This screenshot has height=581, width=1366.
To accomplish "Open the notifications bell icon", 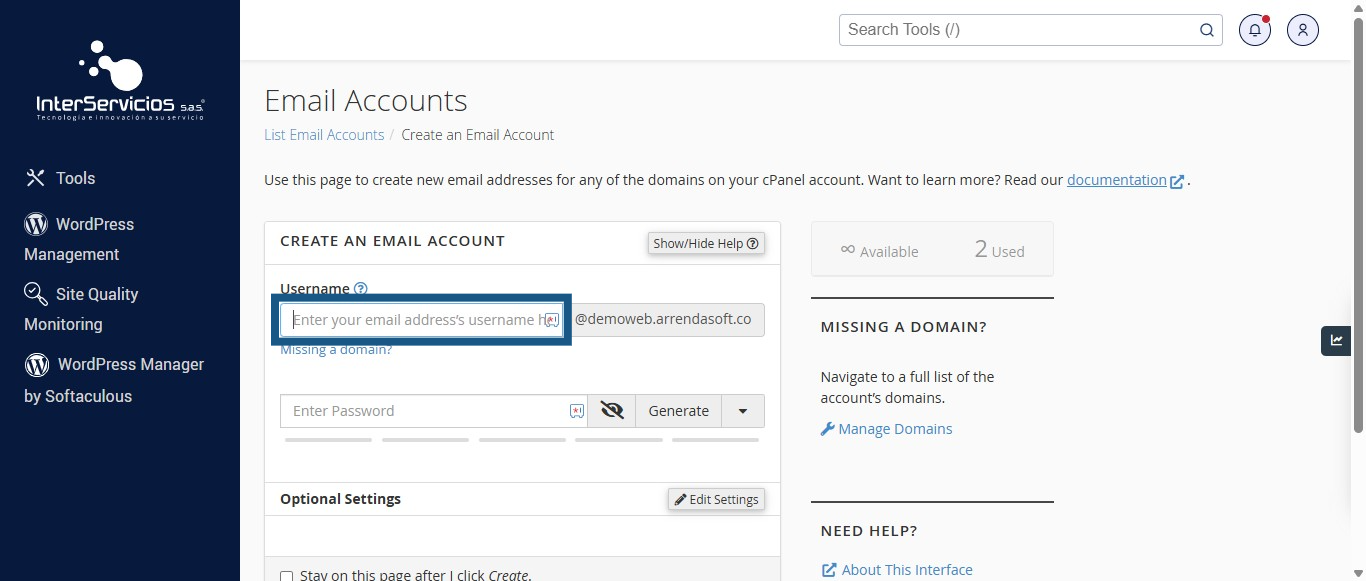I will [x=1255, y=30].
